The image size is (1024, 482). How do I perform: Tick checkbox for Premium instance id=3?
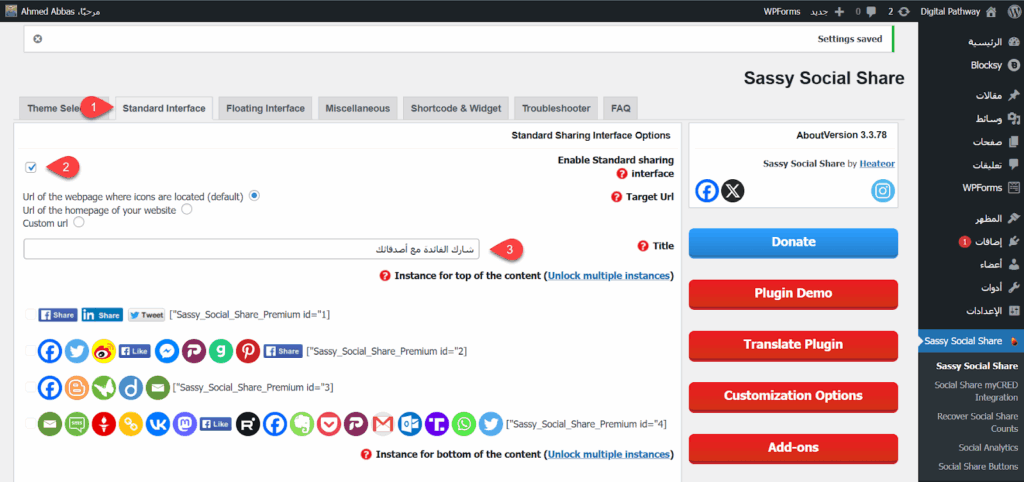coord(30,387)
